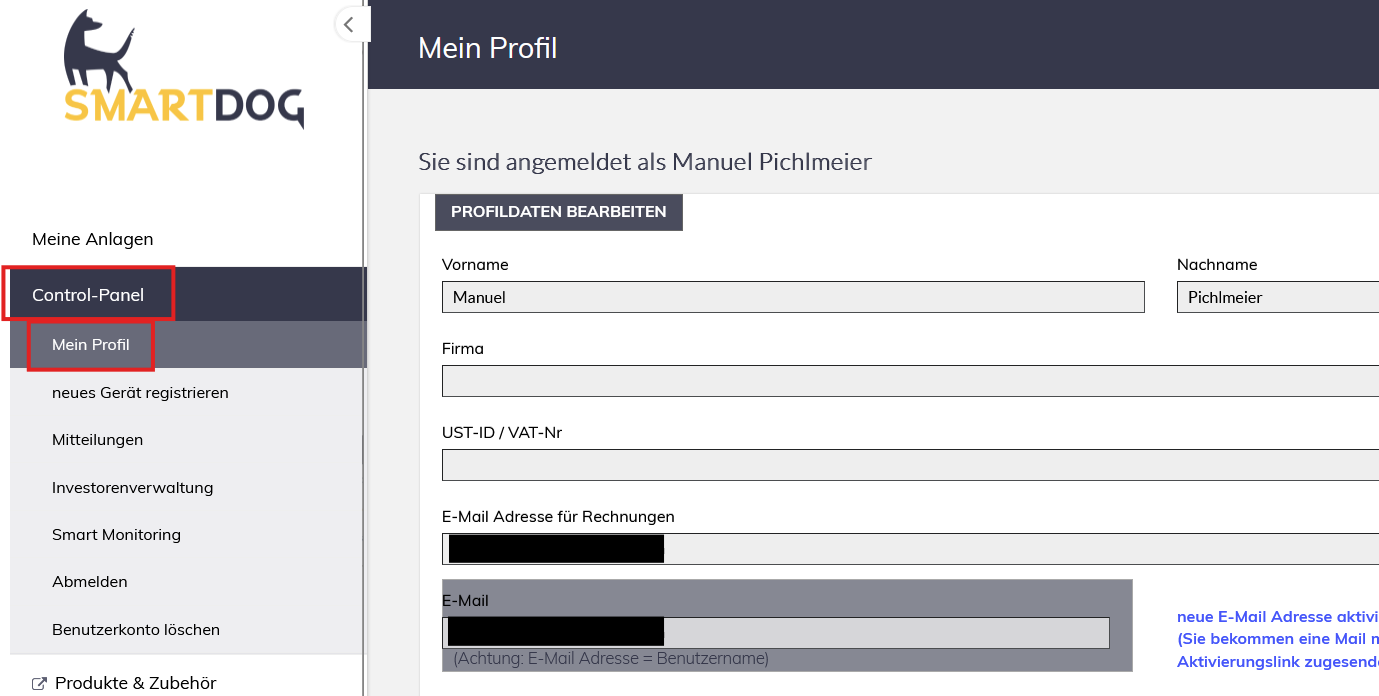Image resolution: width=1379 pixels, height=696 pixels.
Task: Click the Profildaten bearbeiten tab
Action: click(x=558, y=212)
